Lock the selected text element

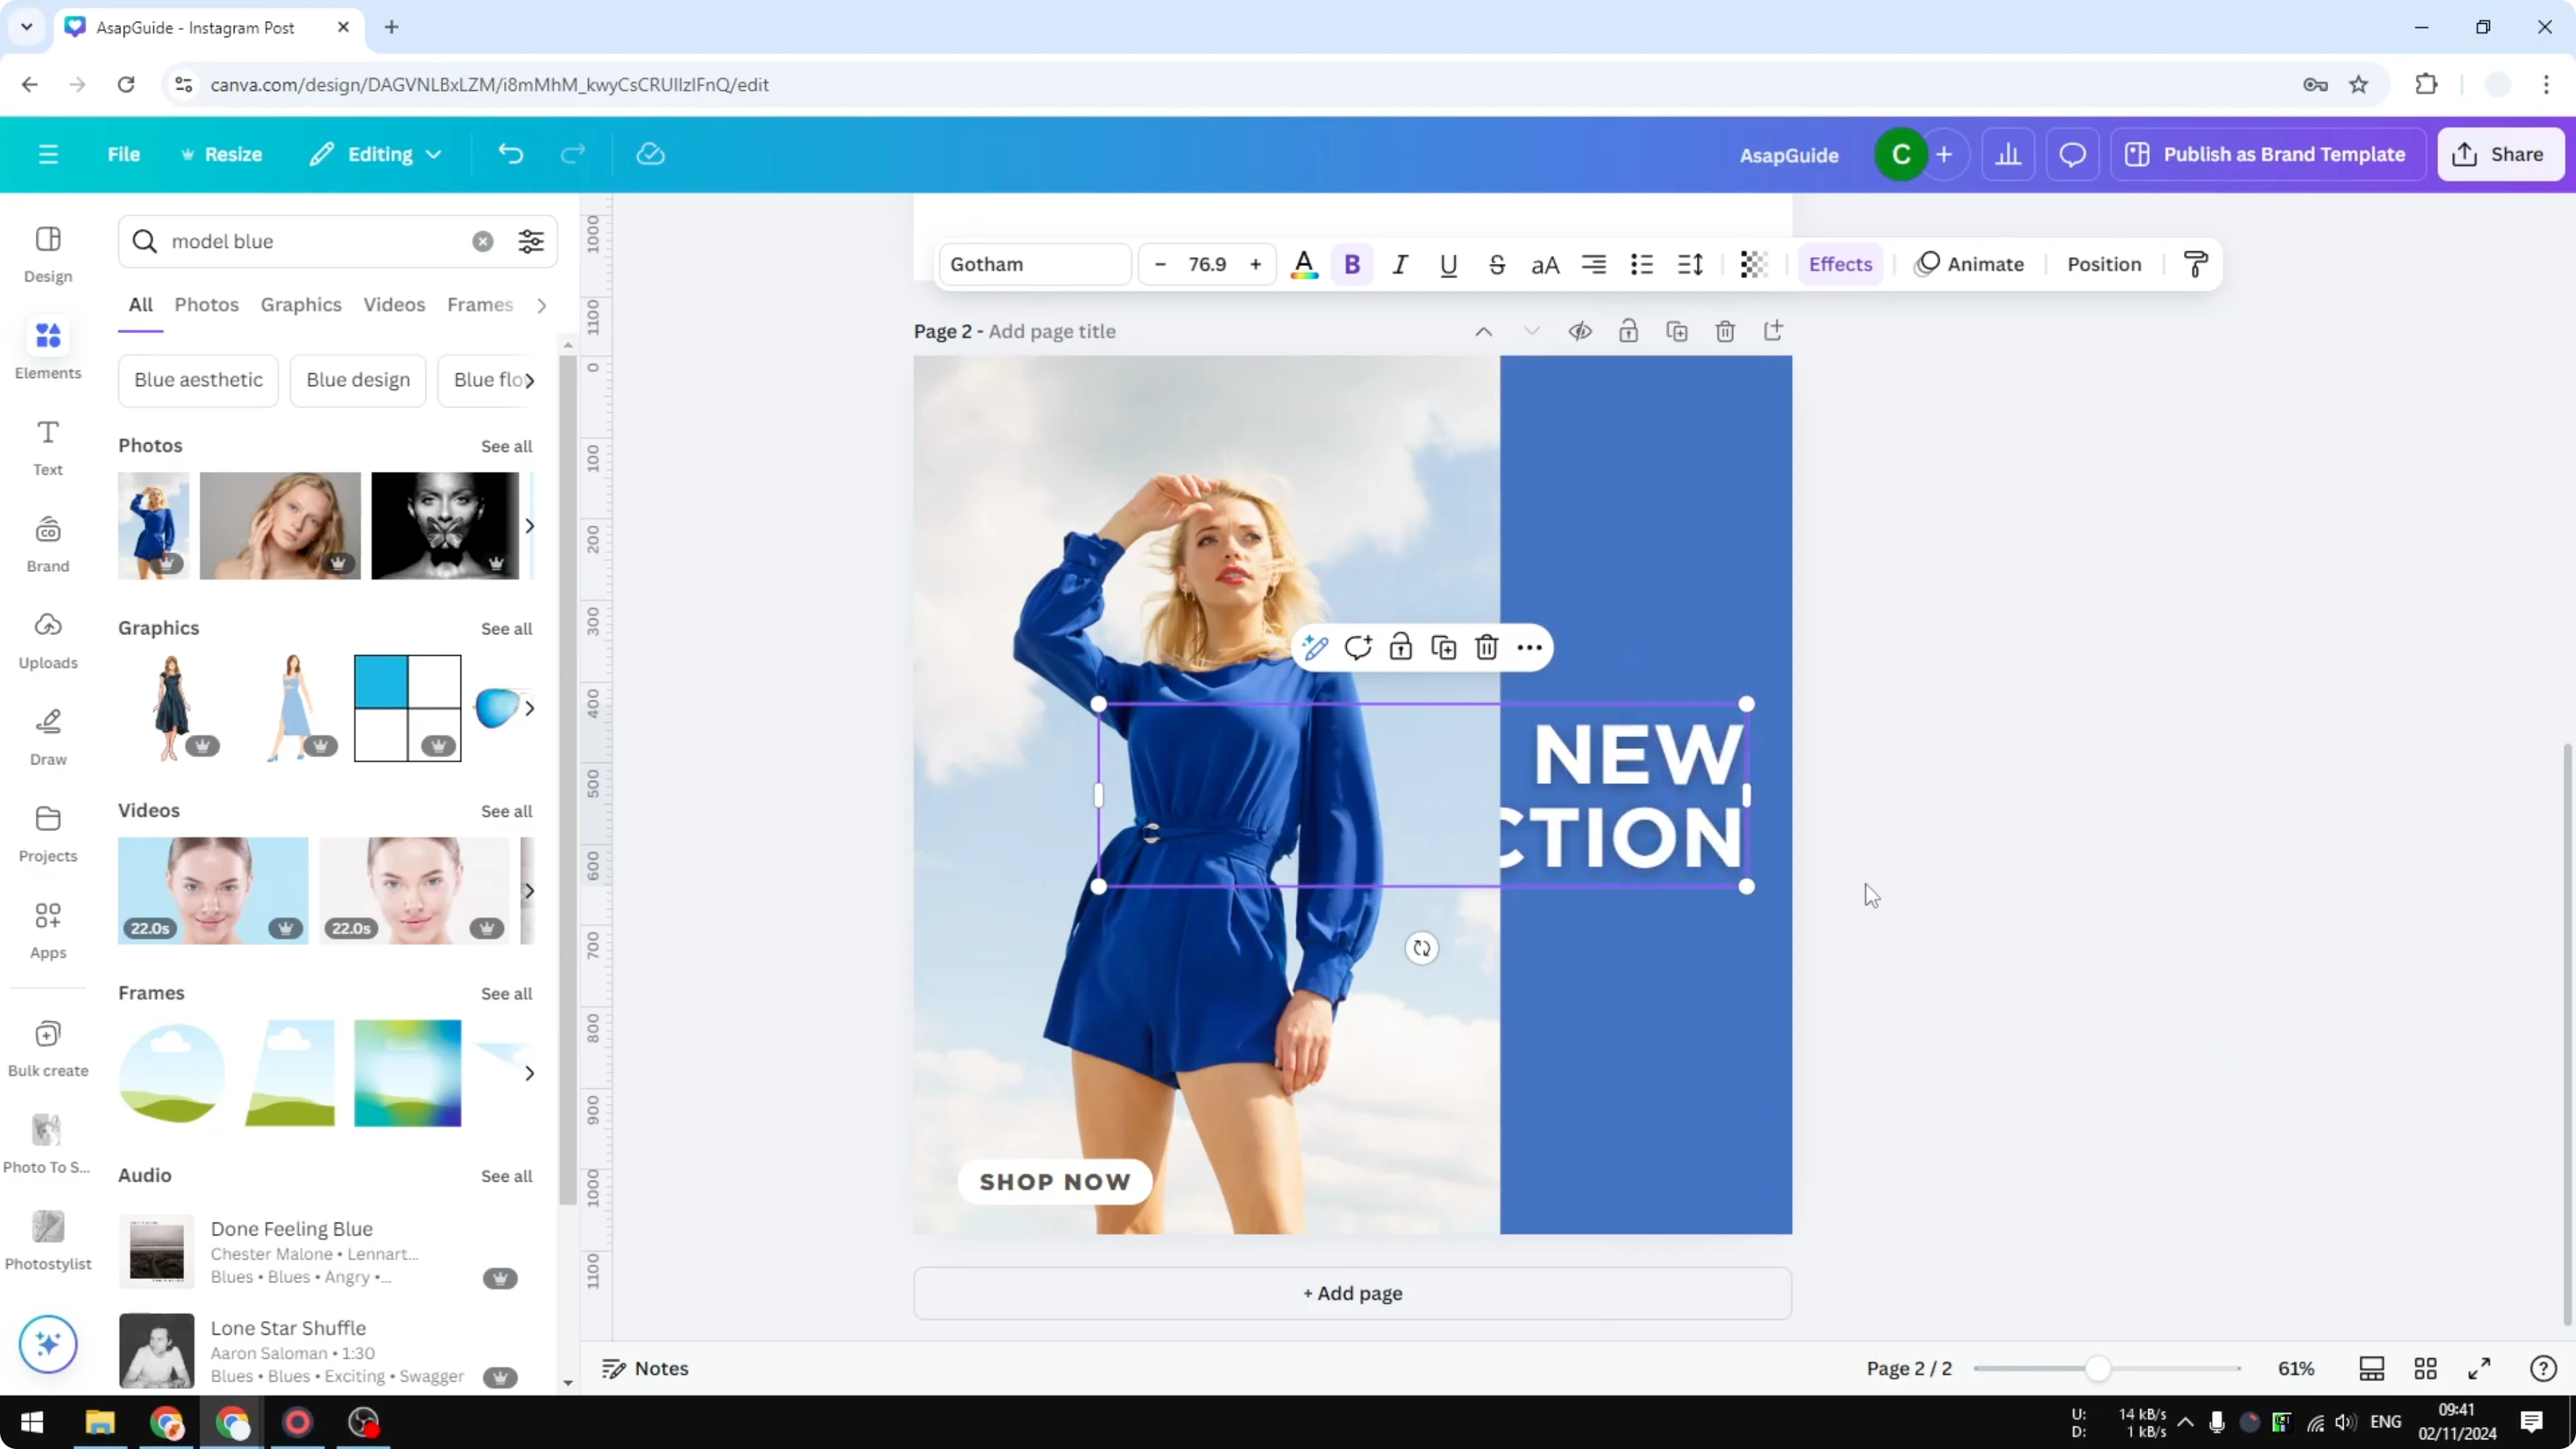point(1400,647)
